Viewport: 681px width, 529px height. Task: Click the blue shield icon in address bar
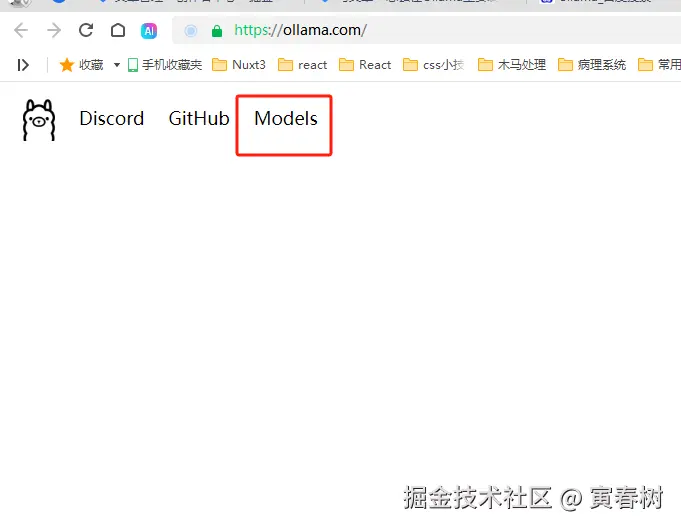click(x=191, y=31)
